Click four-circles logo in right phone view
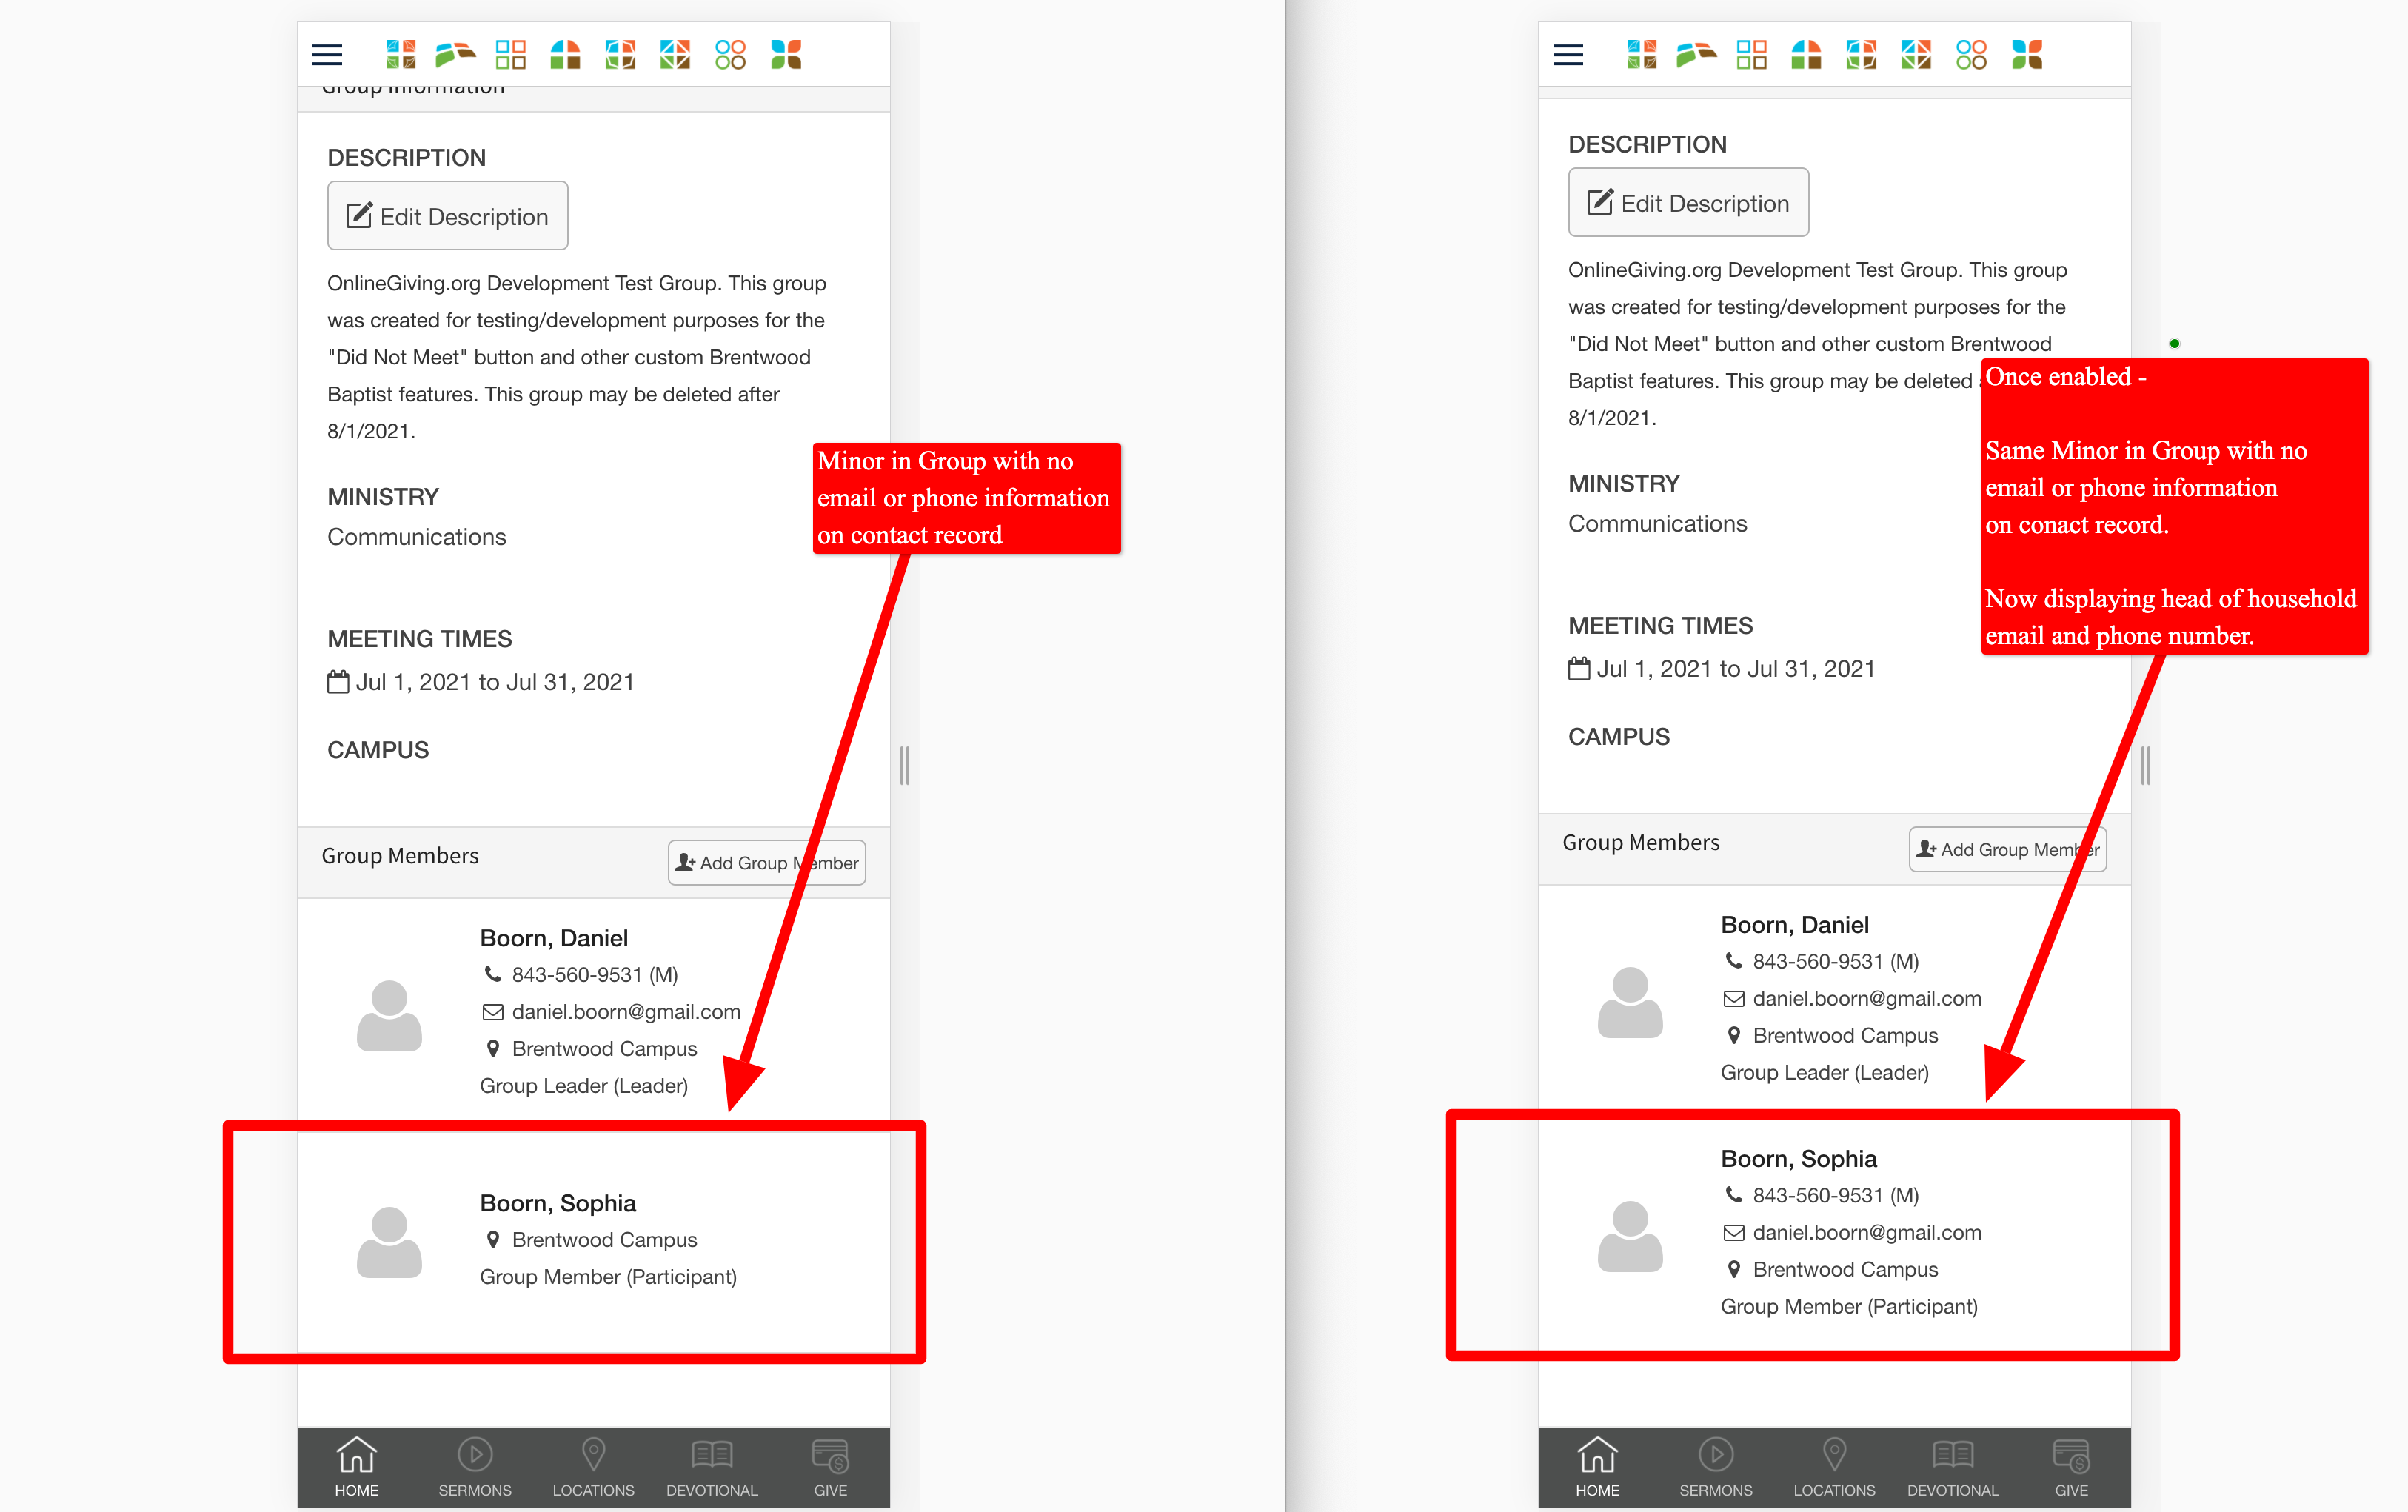Screen dimensions: 2408x1512 coord(1972,55)
